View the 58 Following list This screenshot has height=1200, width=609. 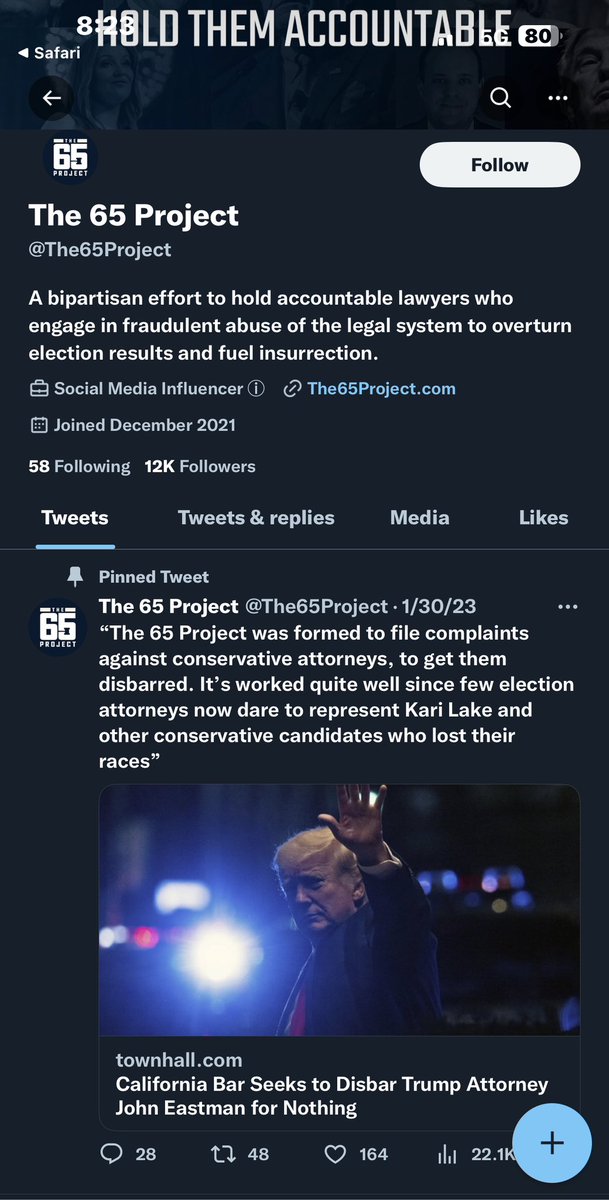point(79,466)
